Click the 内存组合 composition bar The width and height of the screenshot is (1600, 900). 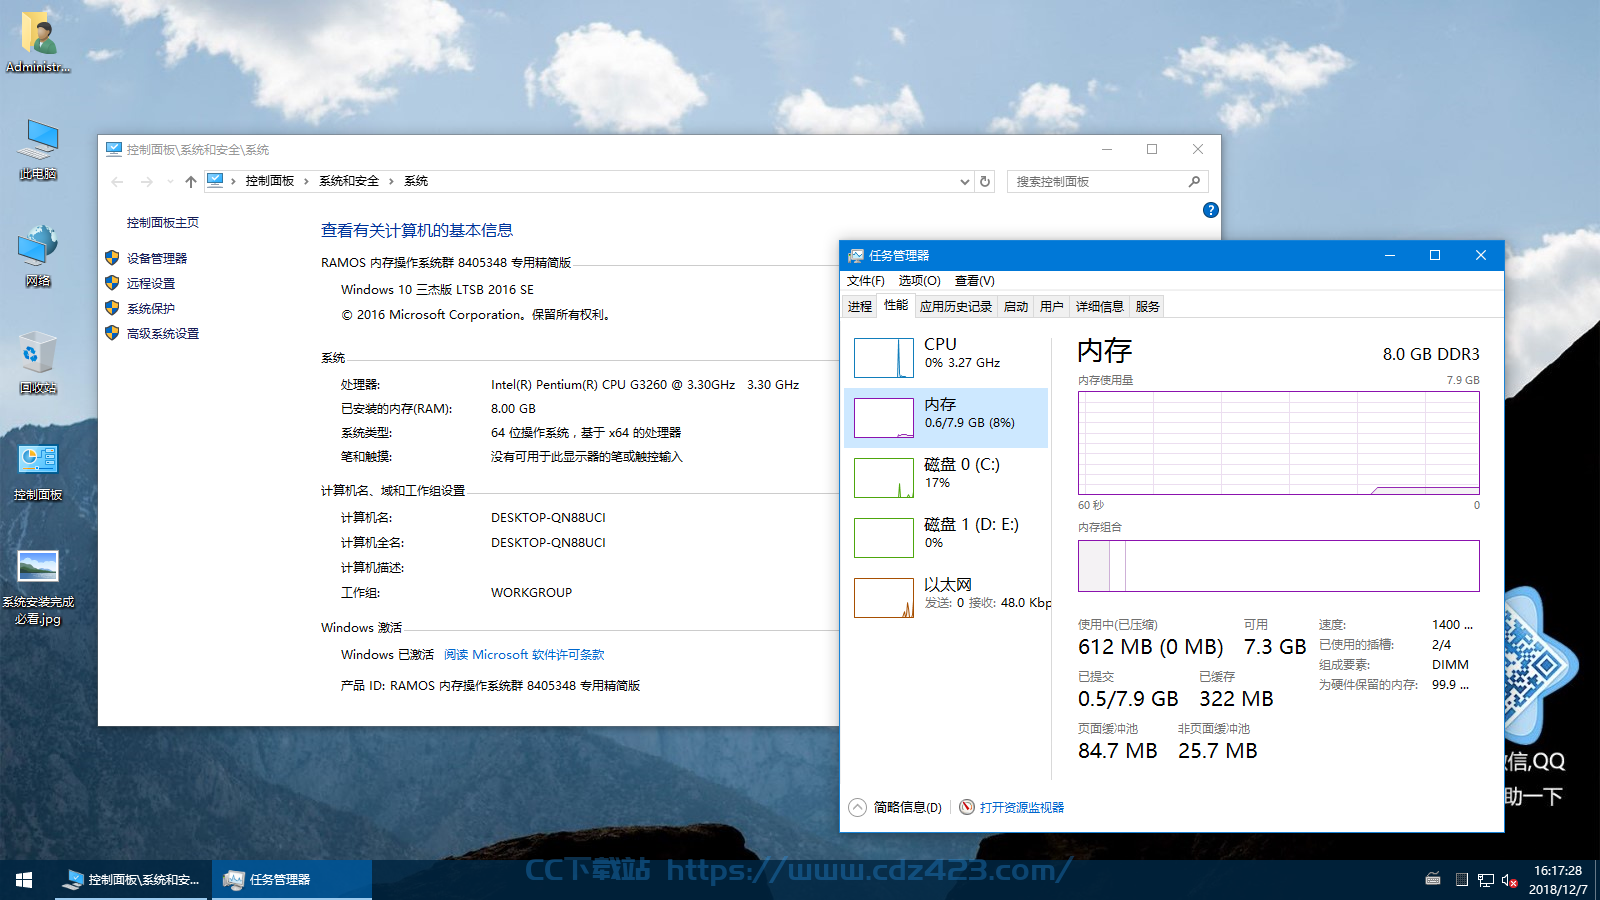tap(1279, 566)
